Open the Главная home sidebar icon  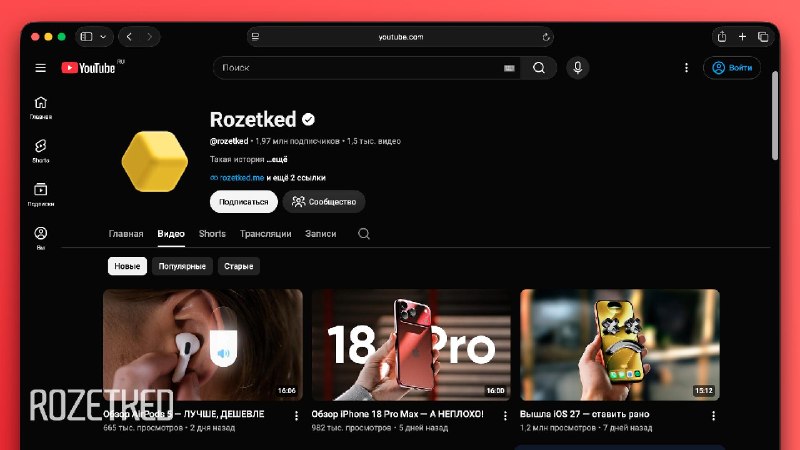pyautogui.click(x=41, y=108)
